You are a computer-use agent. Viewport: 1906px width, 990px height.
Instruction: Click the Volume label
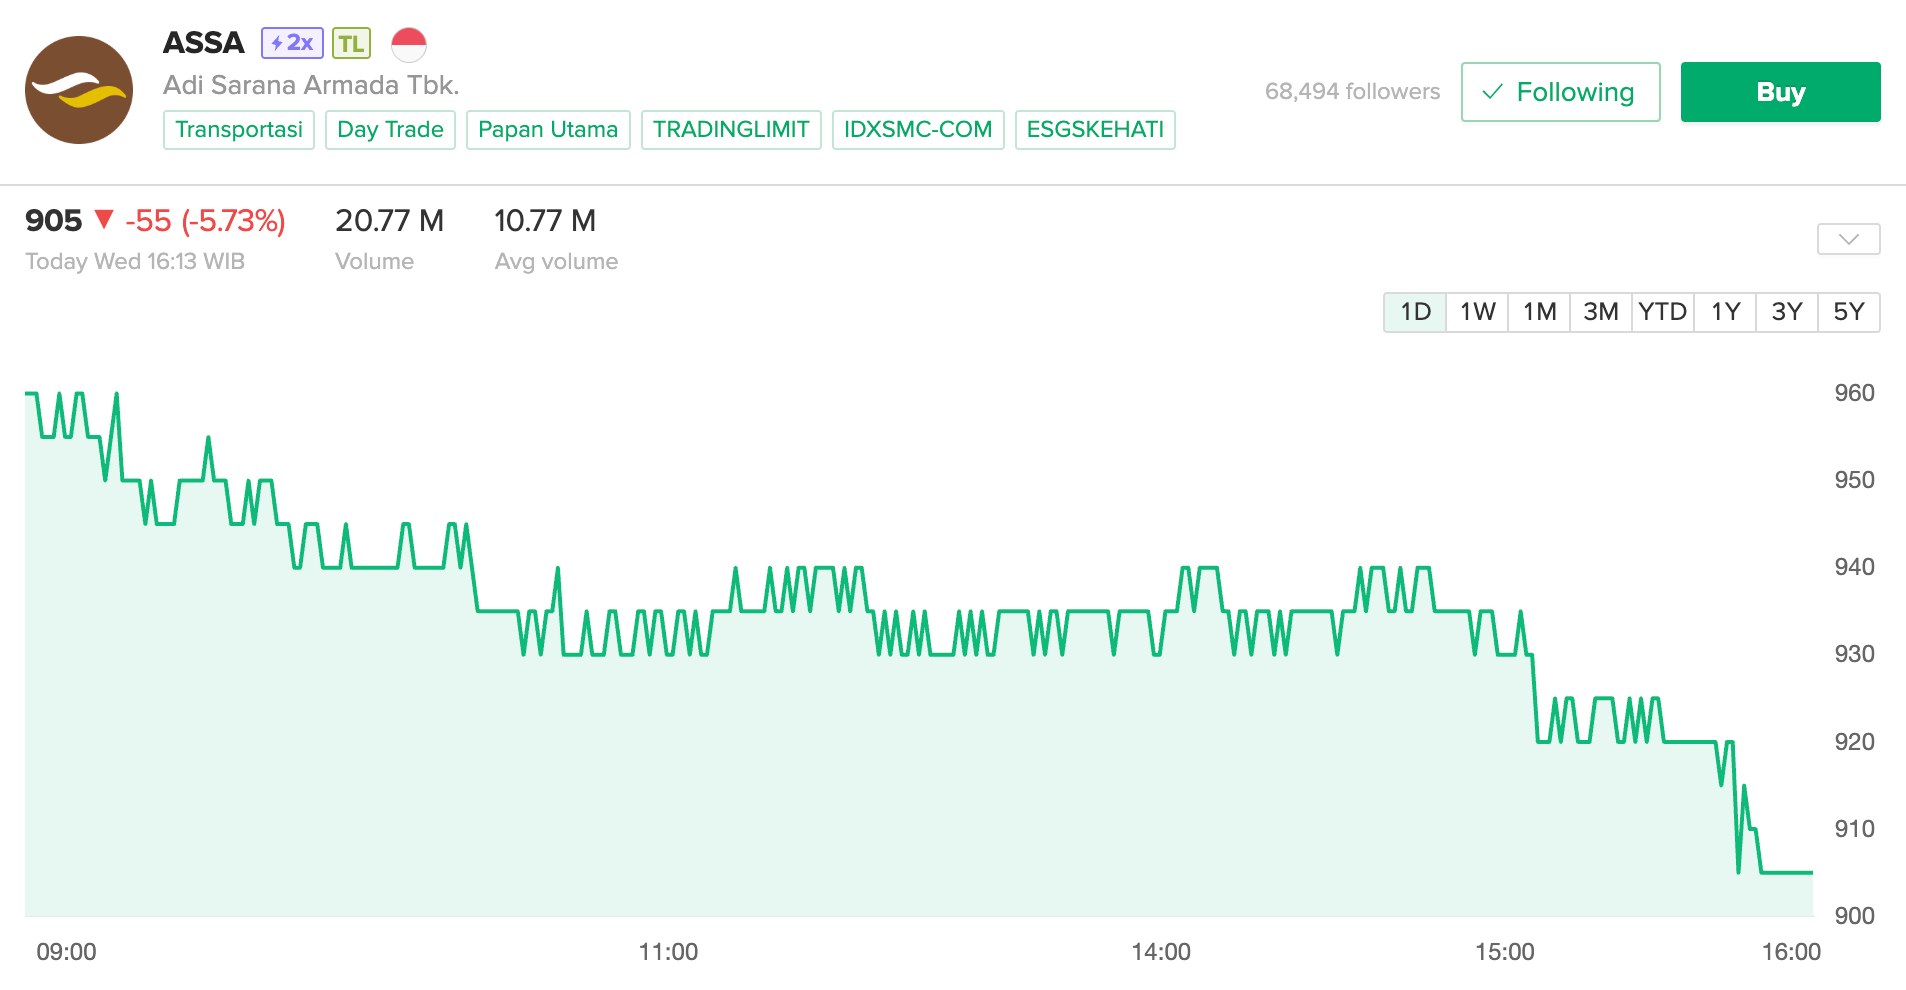tap(374, 262)
